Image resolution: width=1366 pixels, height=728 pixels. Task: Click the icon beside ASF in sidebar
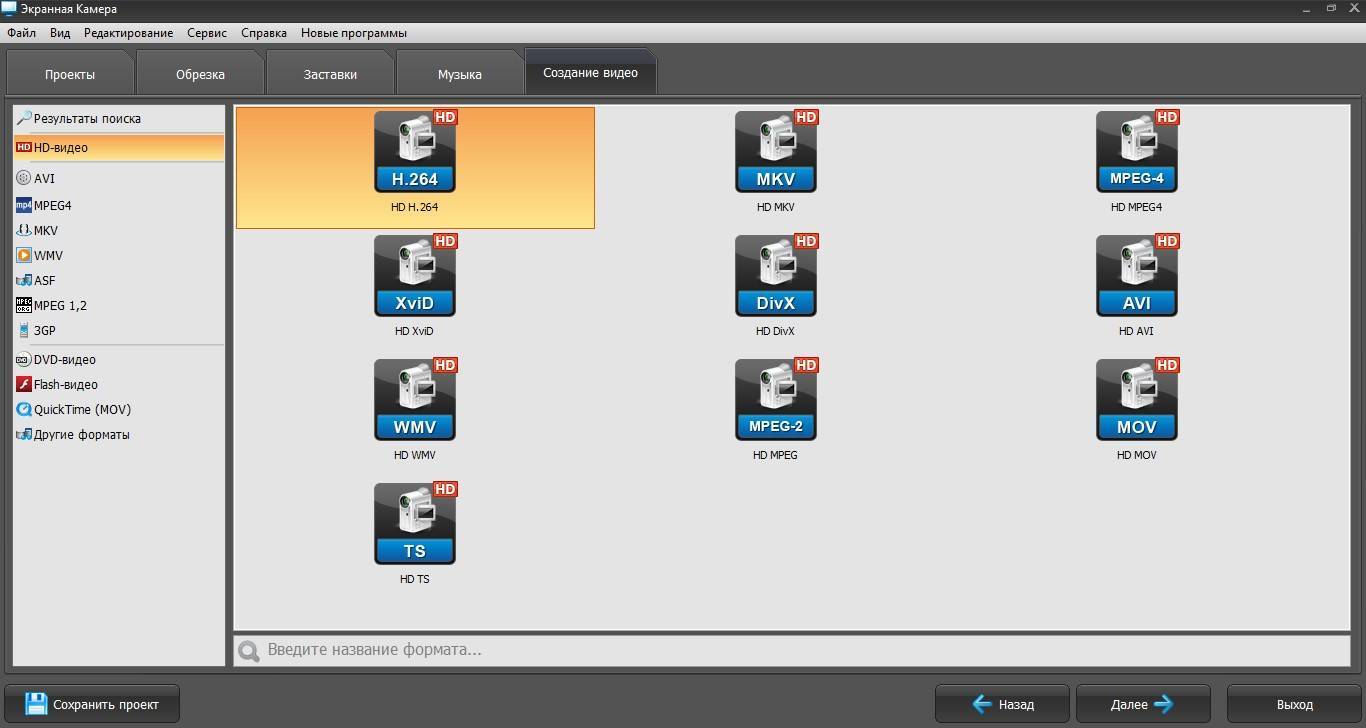click(x=24, y=280)
